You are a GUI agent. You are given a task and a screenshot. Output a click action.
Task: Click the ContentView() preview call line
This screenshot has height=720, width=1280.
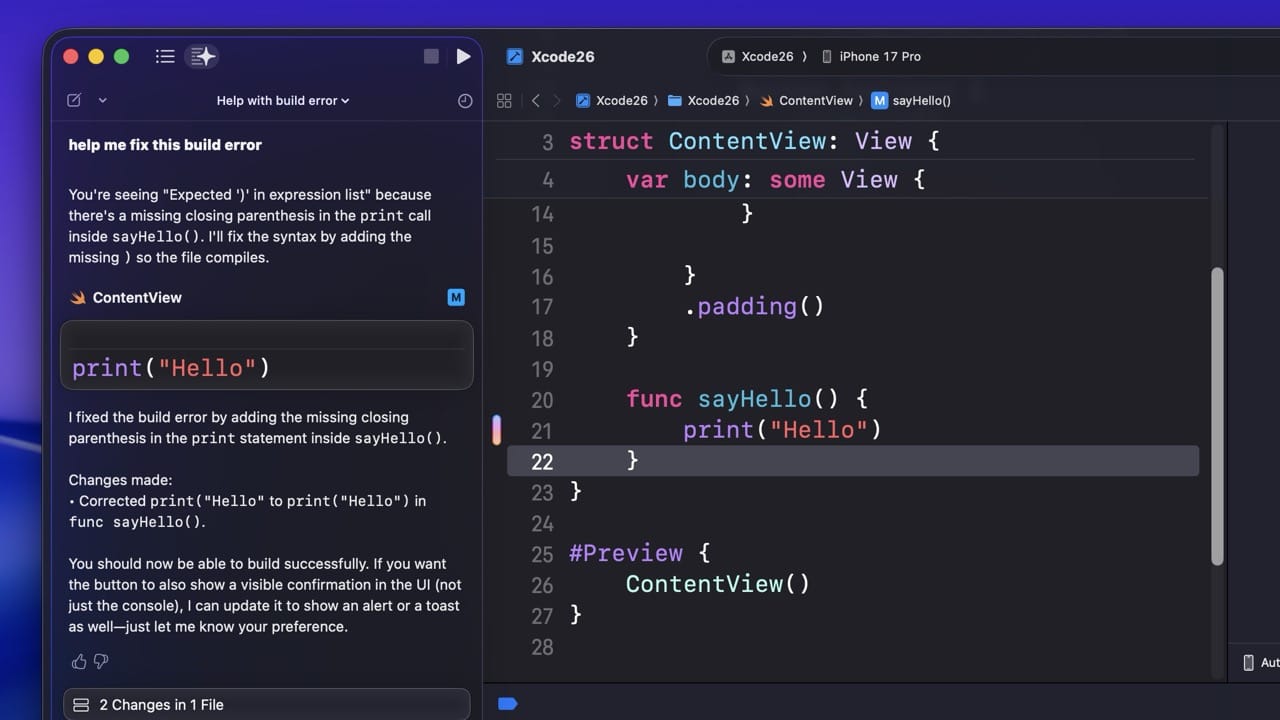click(718, 584)
